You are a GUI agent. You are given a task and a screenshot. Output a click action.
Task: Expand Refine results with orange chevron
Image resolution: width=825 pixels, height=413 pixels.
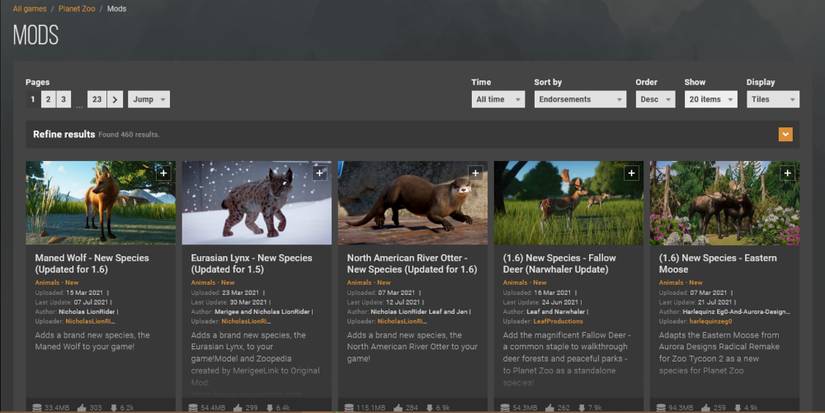[785, 134]
